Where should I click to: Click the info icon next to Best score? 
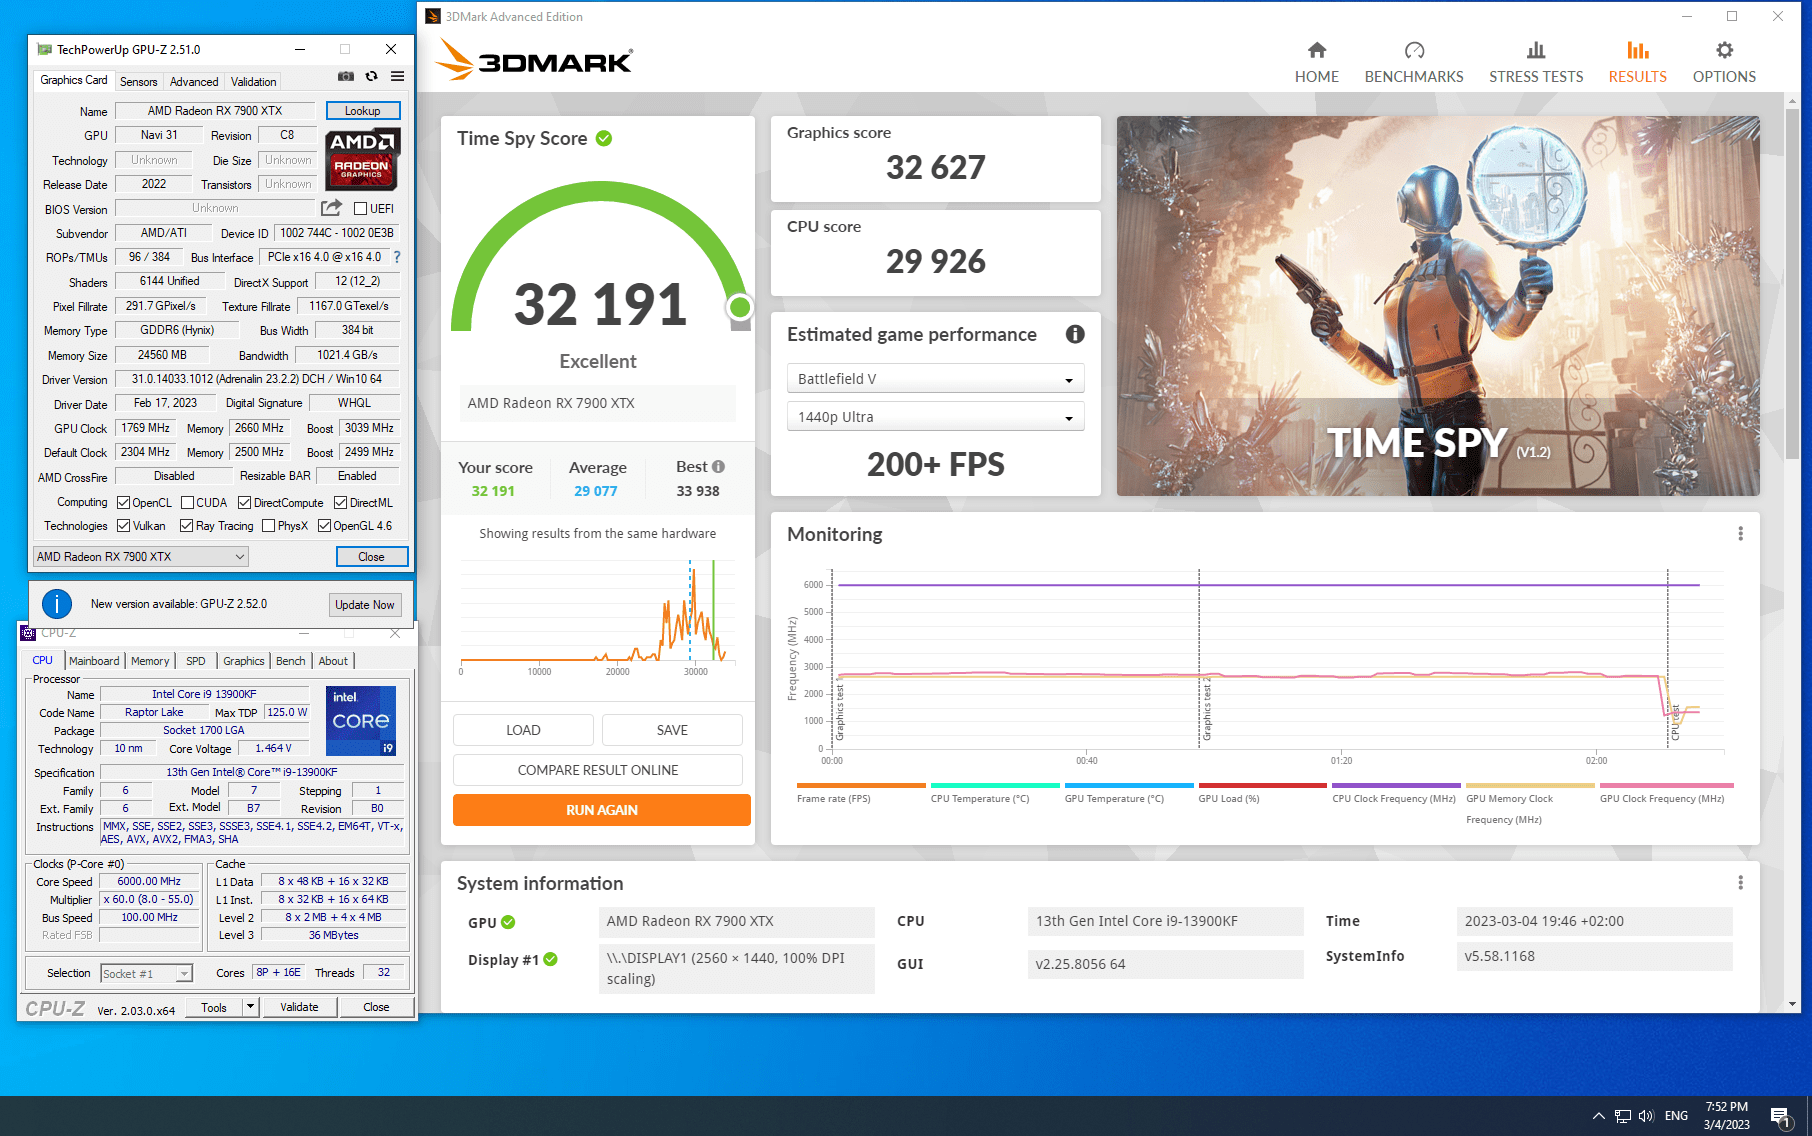[x=718, y=467]
